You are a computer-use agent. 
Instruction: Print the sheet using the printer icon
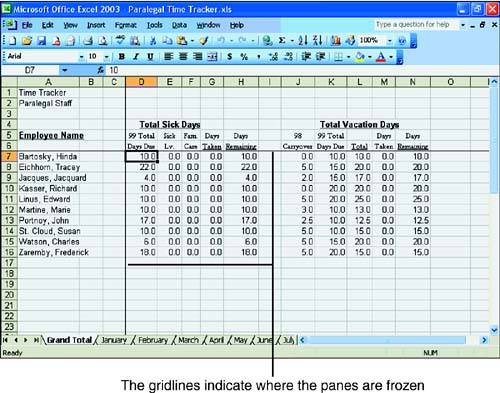[x=88, y=41]
